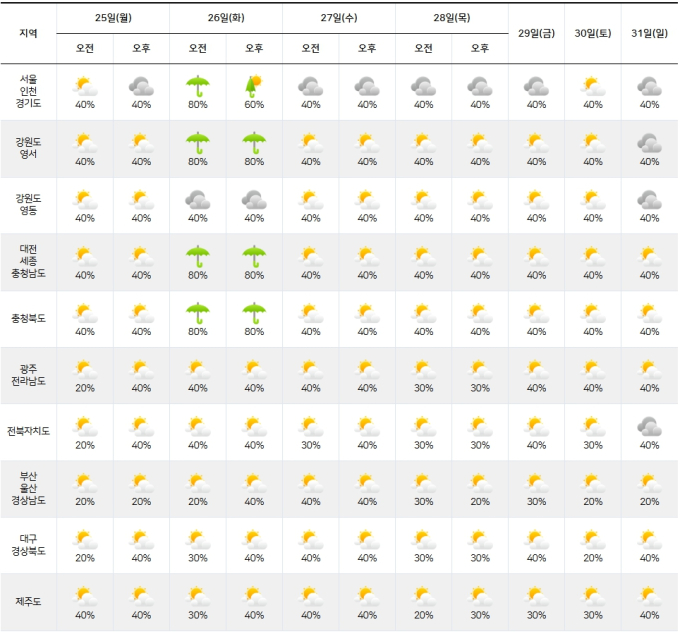The width and height of the screenshot is (680, 634).
Task: Click the 20% value for 제주도 on 28일 오전
Action: (424, 615)
